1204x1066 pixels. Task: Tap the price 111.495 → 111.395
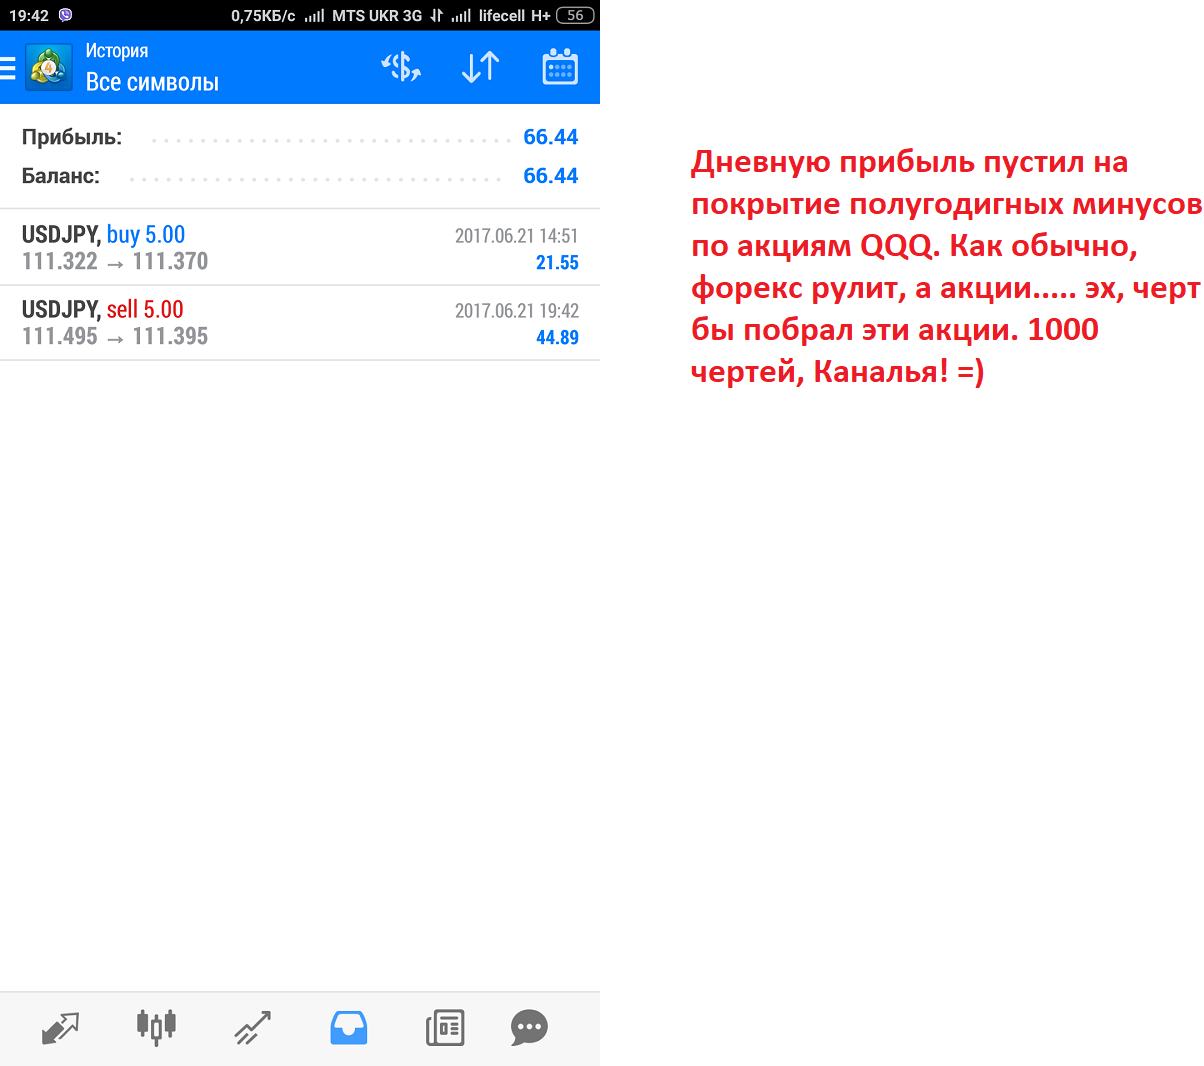(115, 337)
